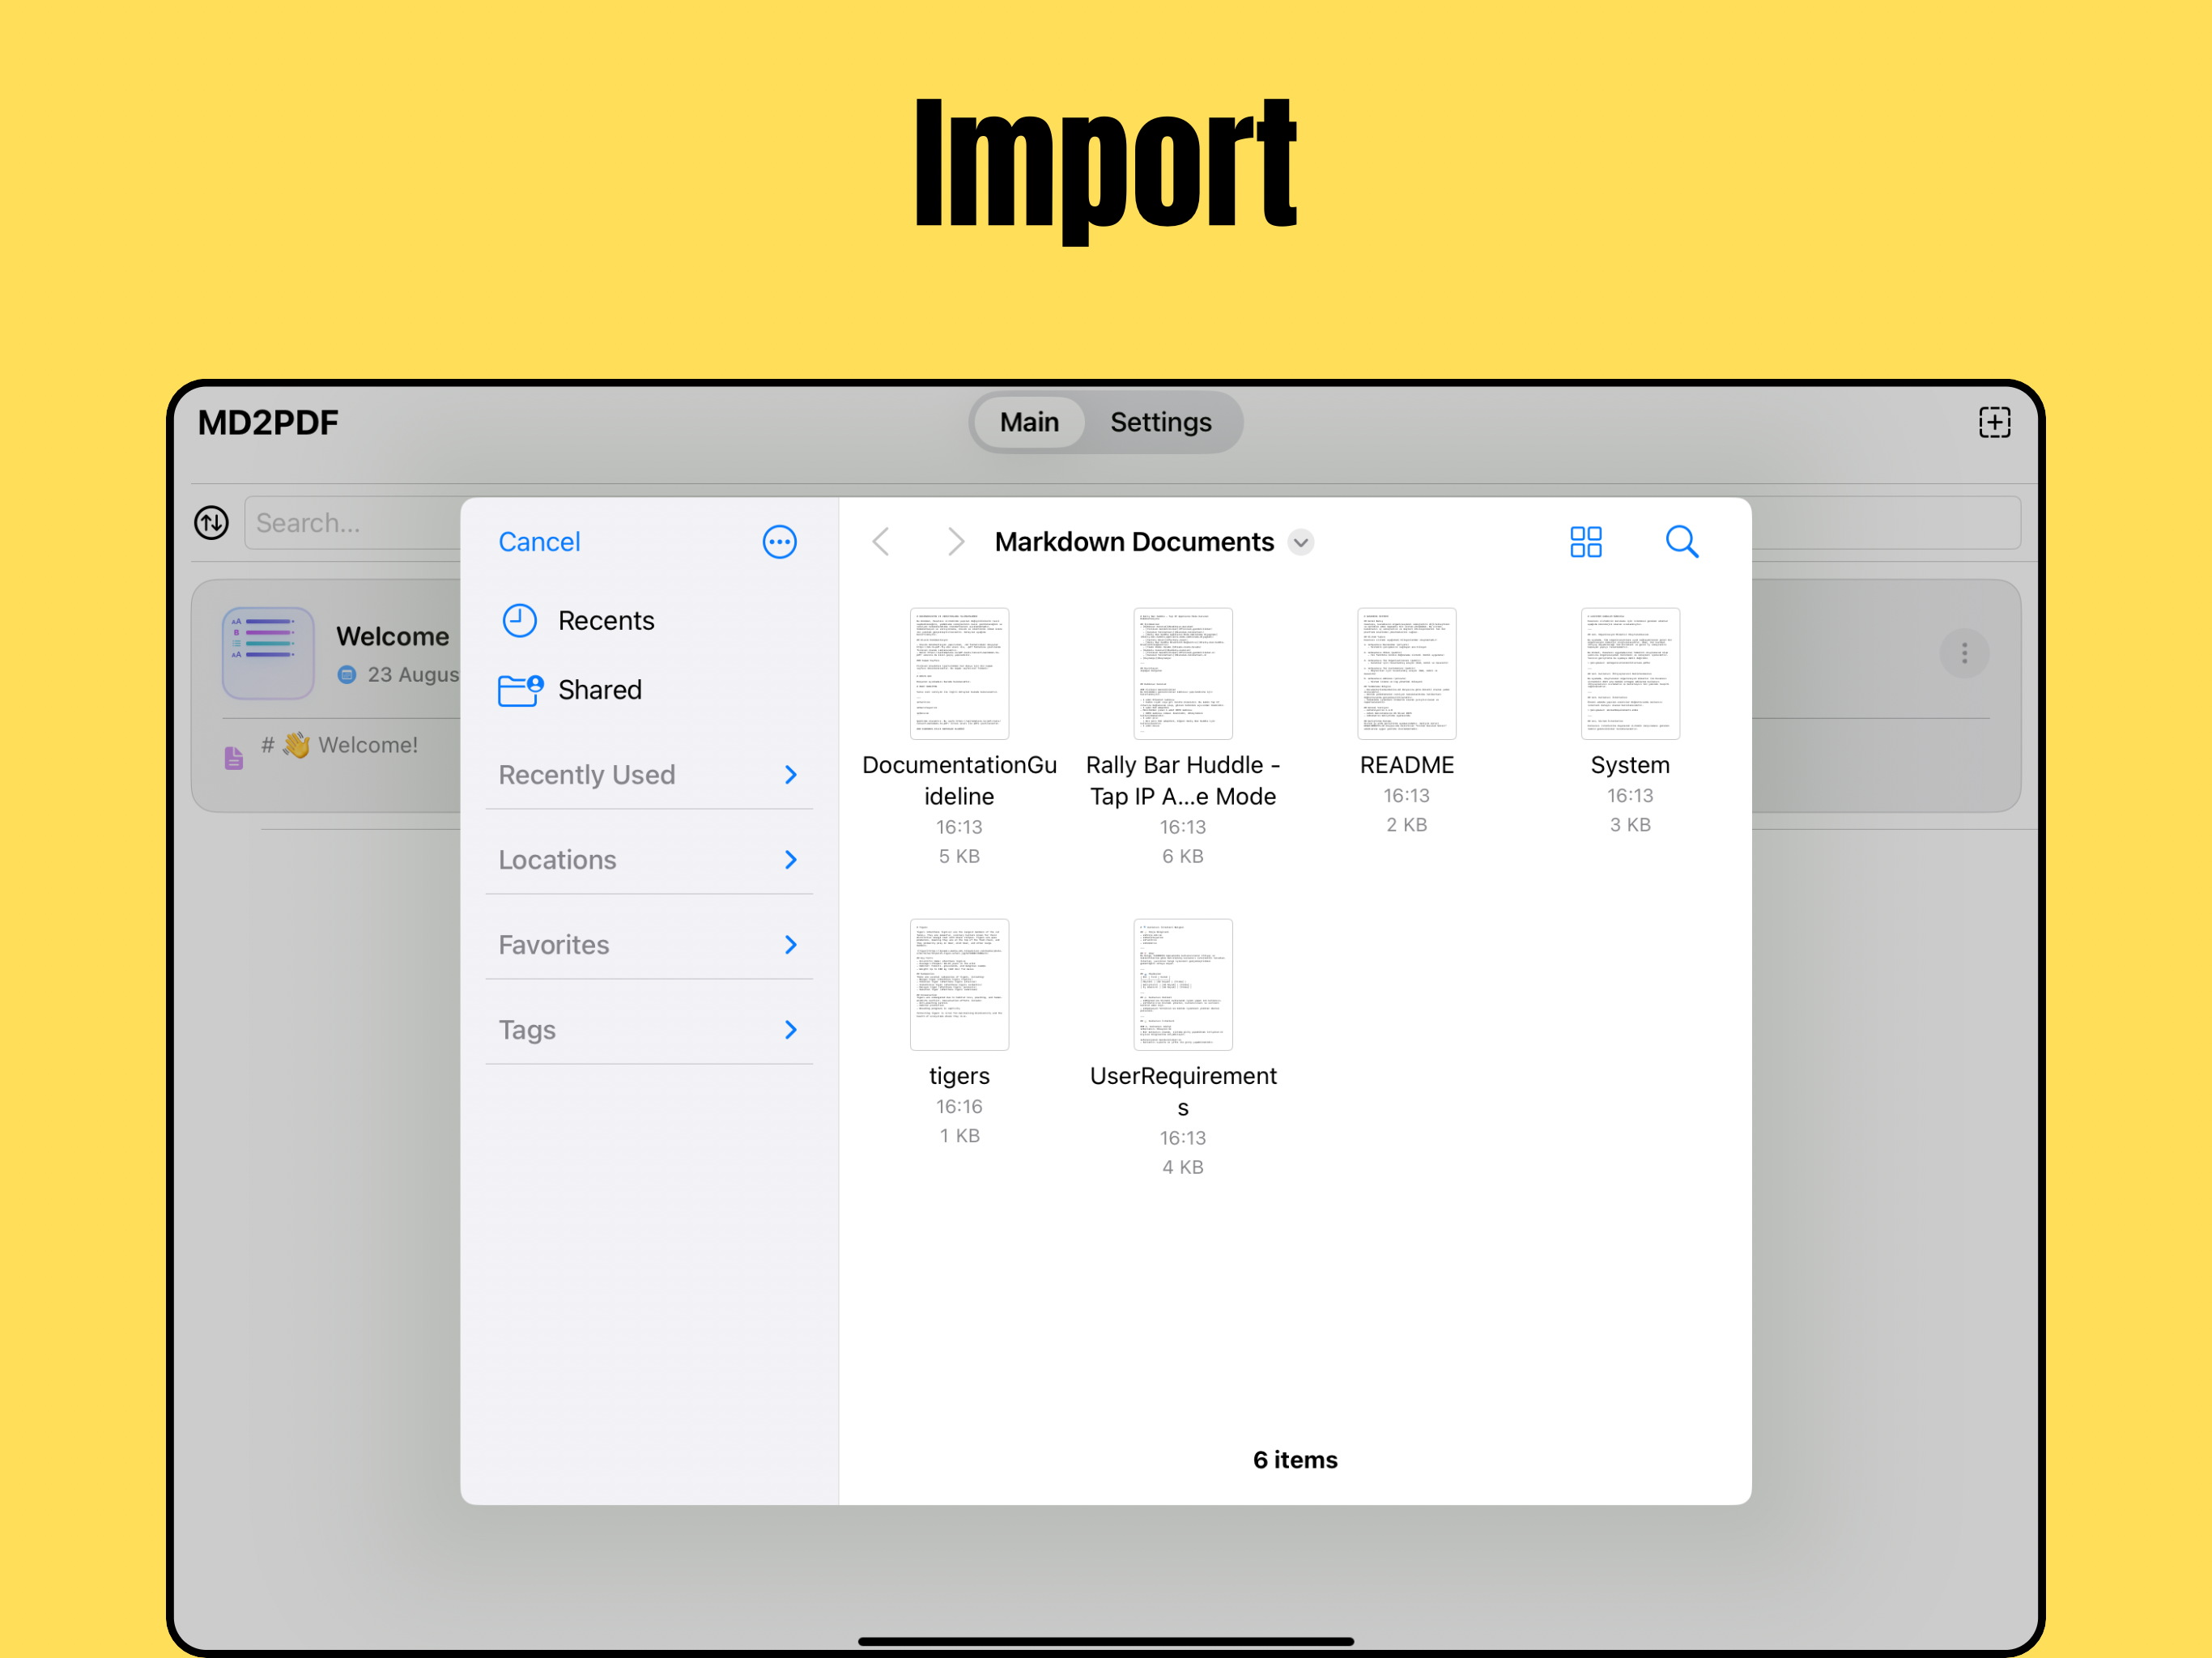The width and height of the screenshot is (2212, 1658).
Task: Select the UserRequirements file thumbnail
Action: click(1182, 984)
